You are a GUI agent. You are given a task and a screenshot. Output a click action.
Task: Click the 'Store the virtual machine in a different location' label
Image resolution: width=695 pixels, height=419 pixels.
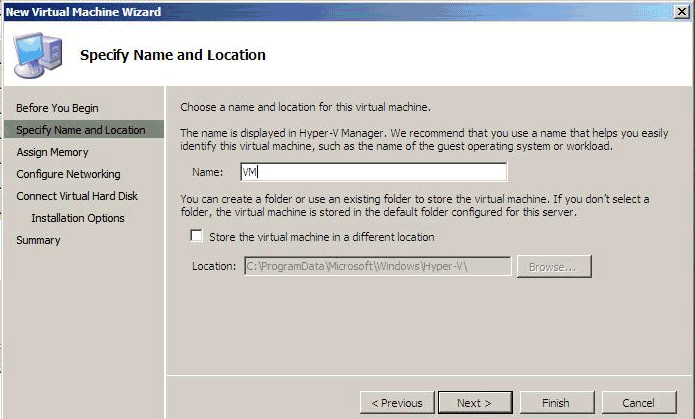322,238
